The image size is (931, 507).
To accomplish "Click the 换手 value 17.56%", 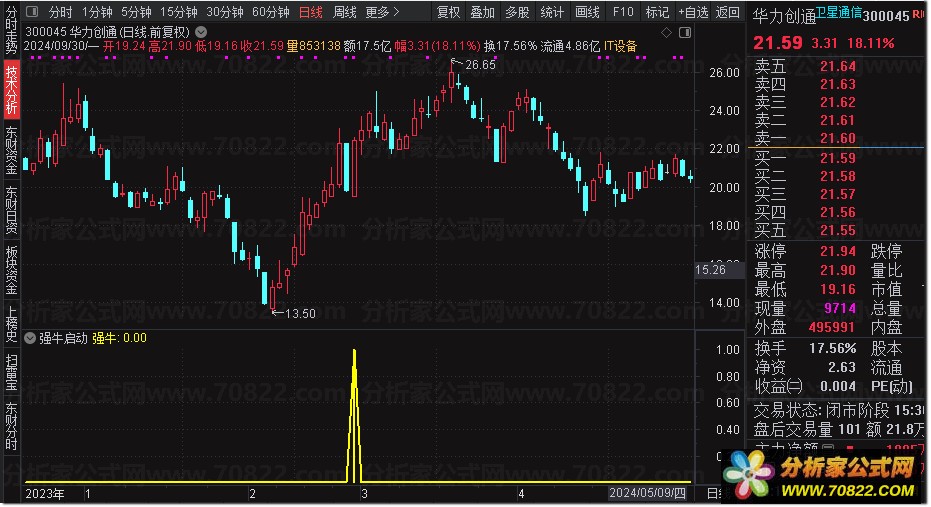I will [x=832, y=348].
